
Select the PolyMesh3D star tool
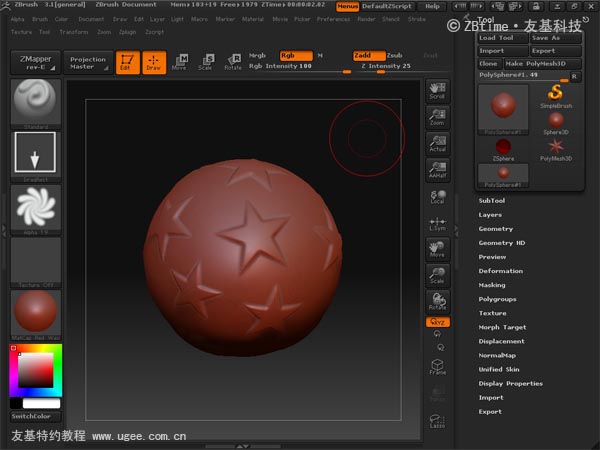(x=556, y=150)
